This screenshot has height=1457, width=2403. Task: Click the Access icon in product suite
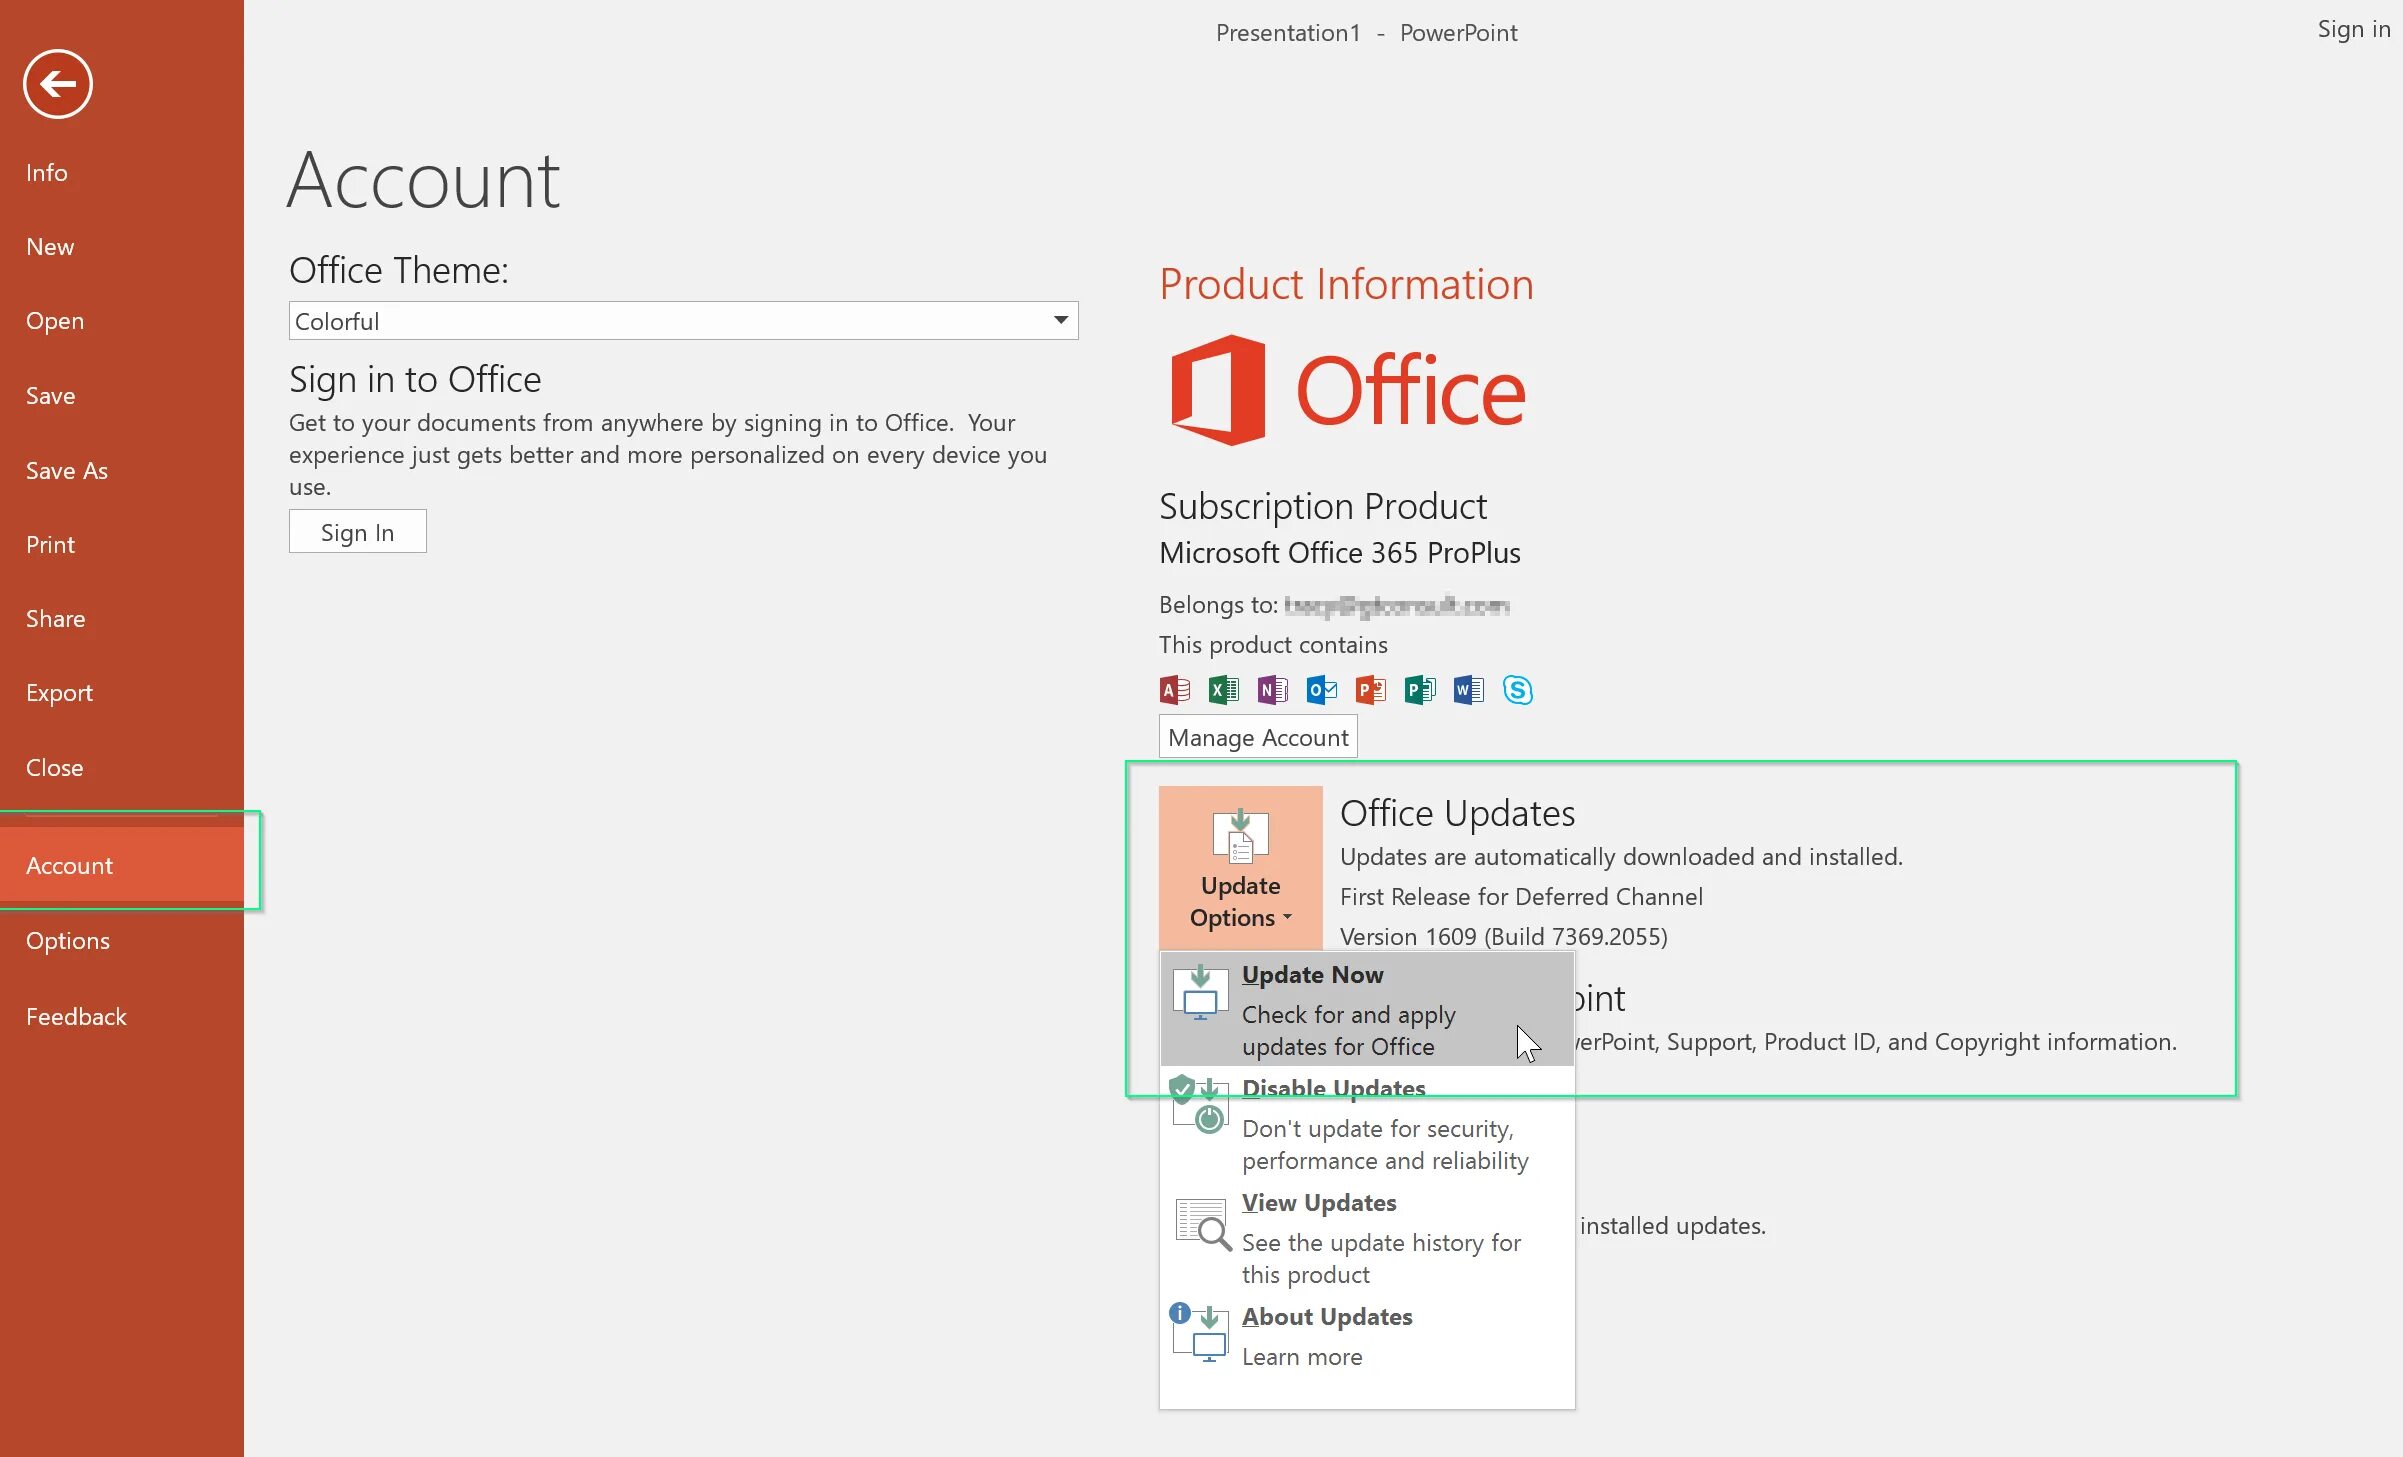(1174, 688)
